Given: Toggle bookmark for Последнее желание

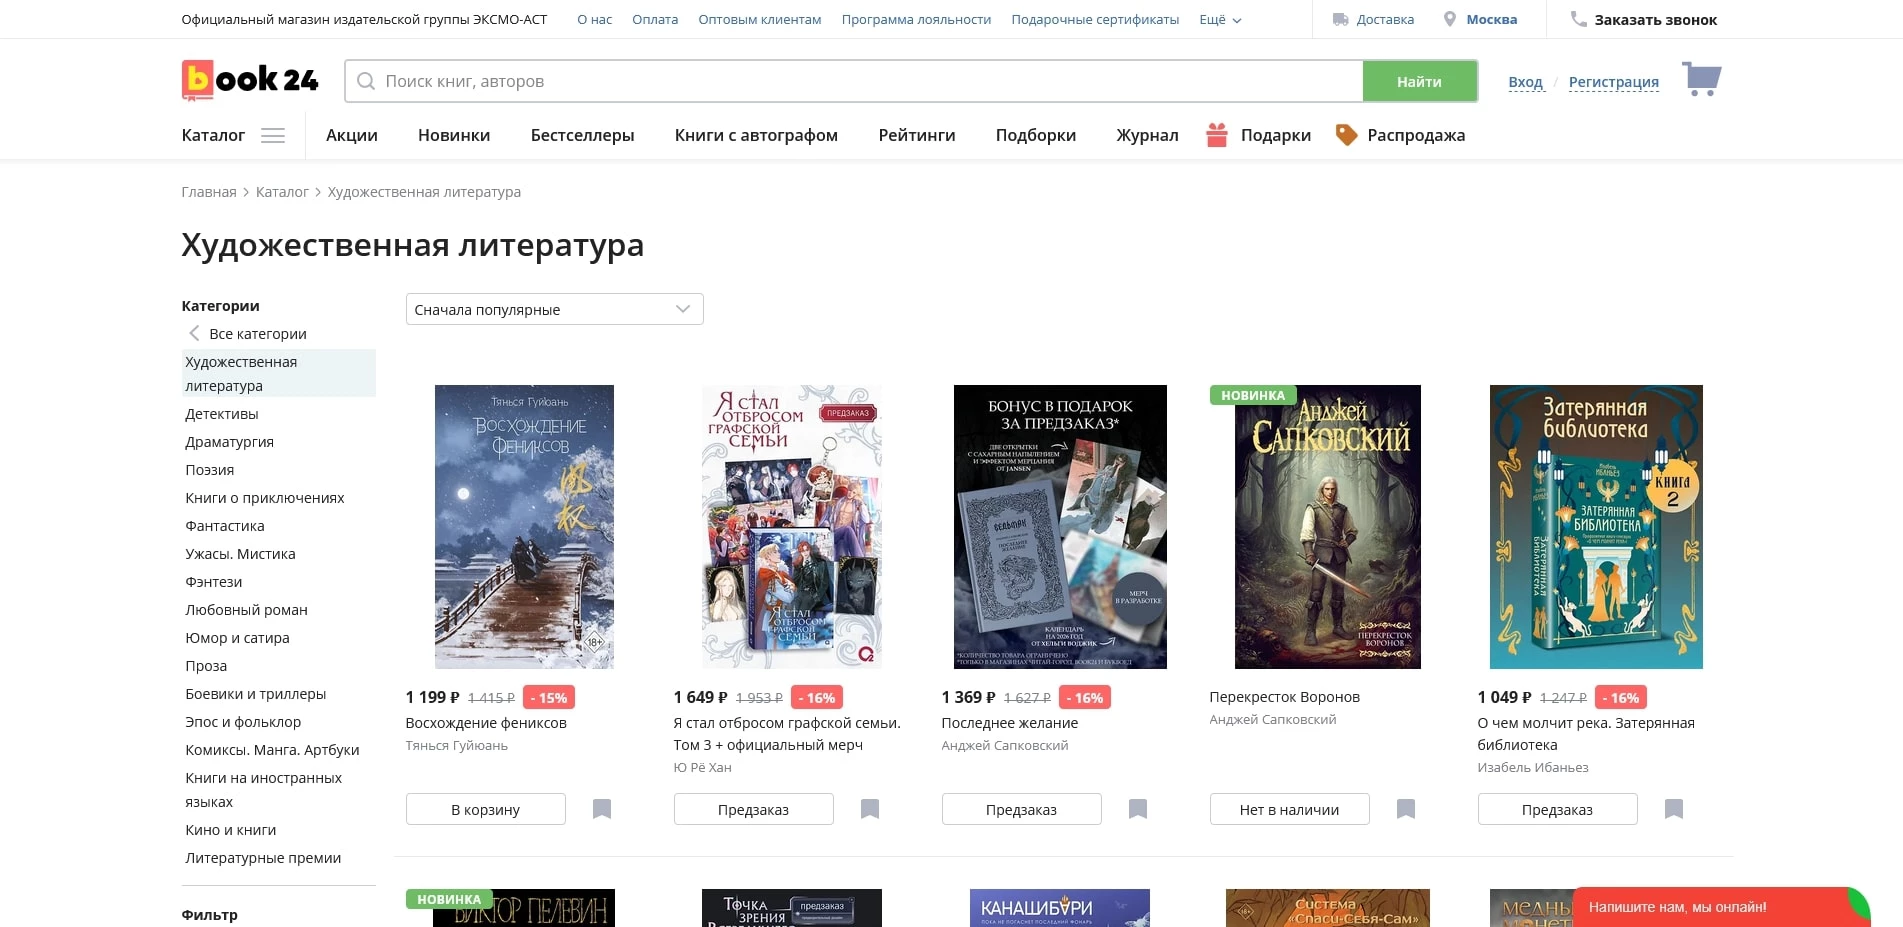Looking at the screenshot, I should pos(1138,809).
